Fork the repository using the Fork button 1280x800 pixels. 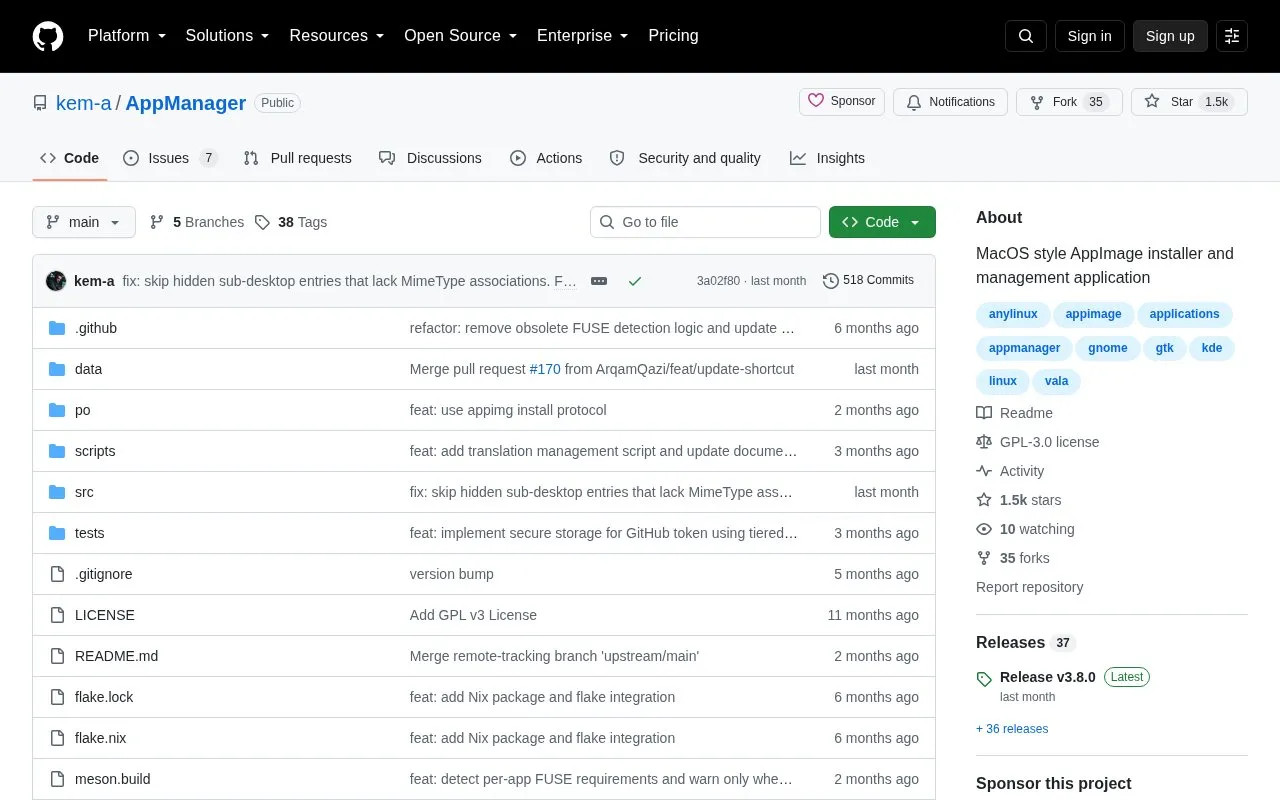pyautogui.click(x=1069, y=102)
